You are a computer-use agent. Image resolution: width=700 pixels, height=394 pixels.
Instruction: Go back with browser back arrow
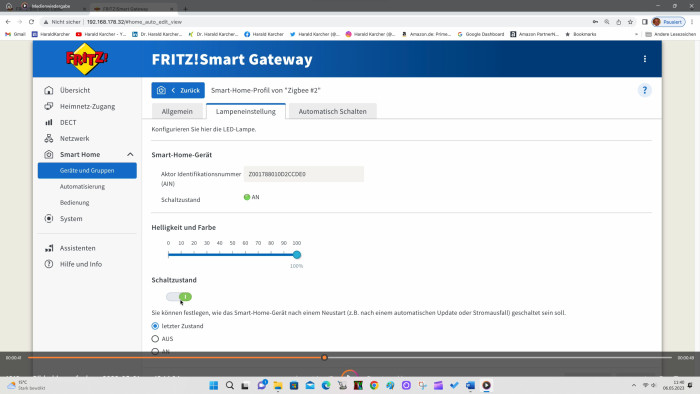tap(8, 21)
